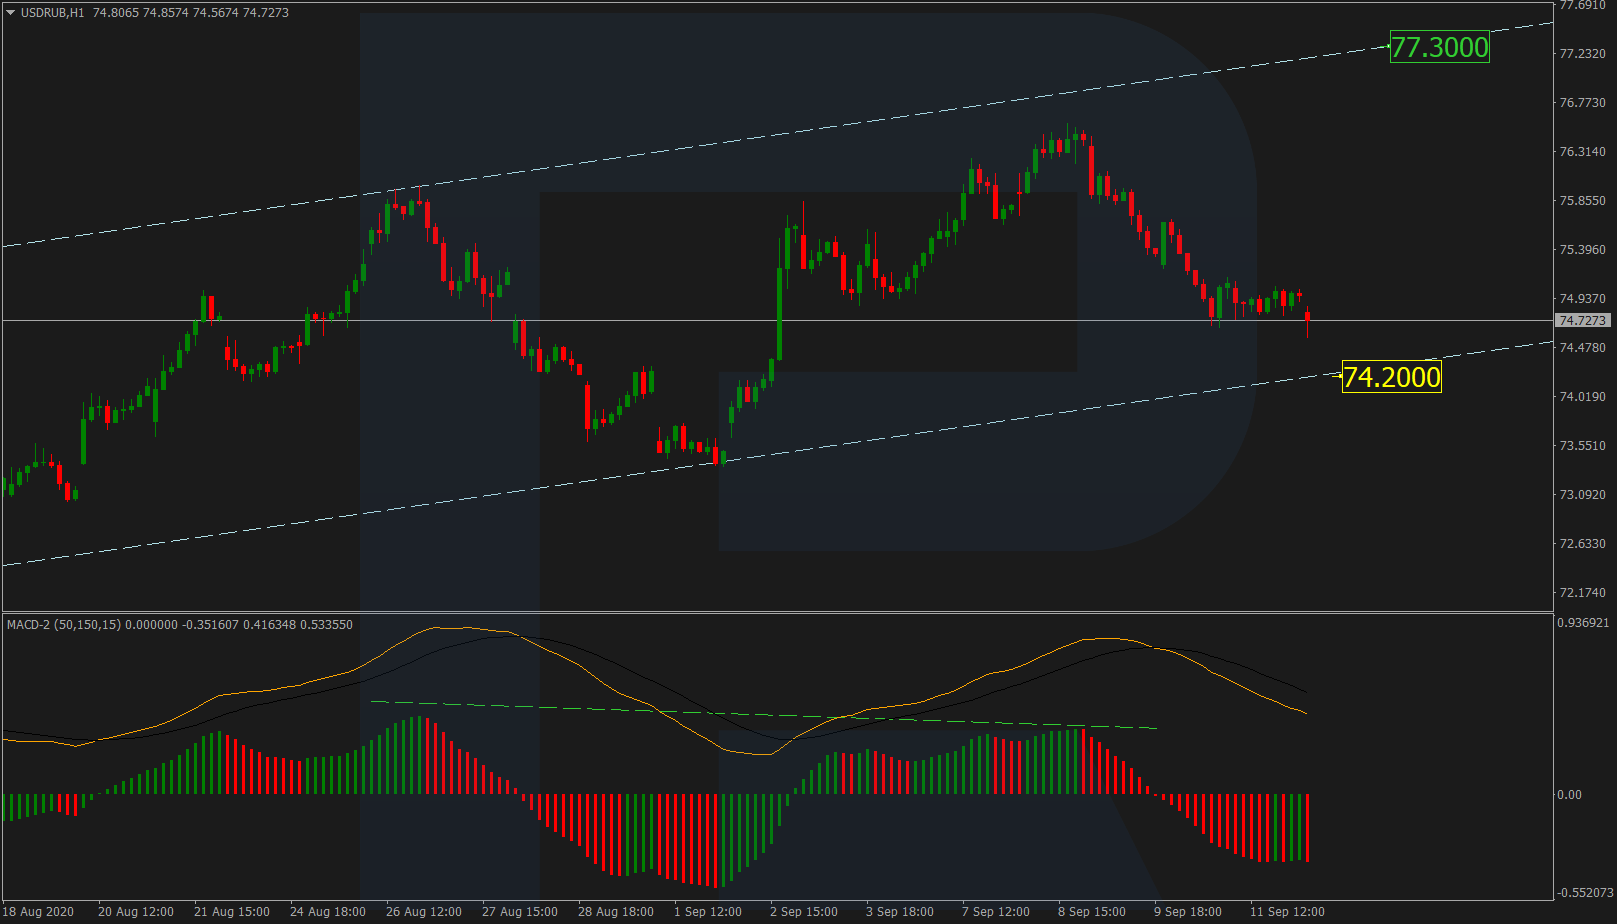Click the 2 Sep 15:00 time label
This screenshot has width=1617, height=924.
click(804, 912)
